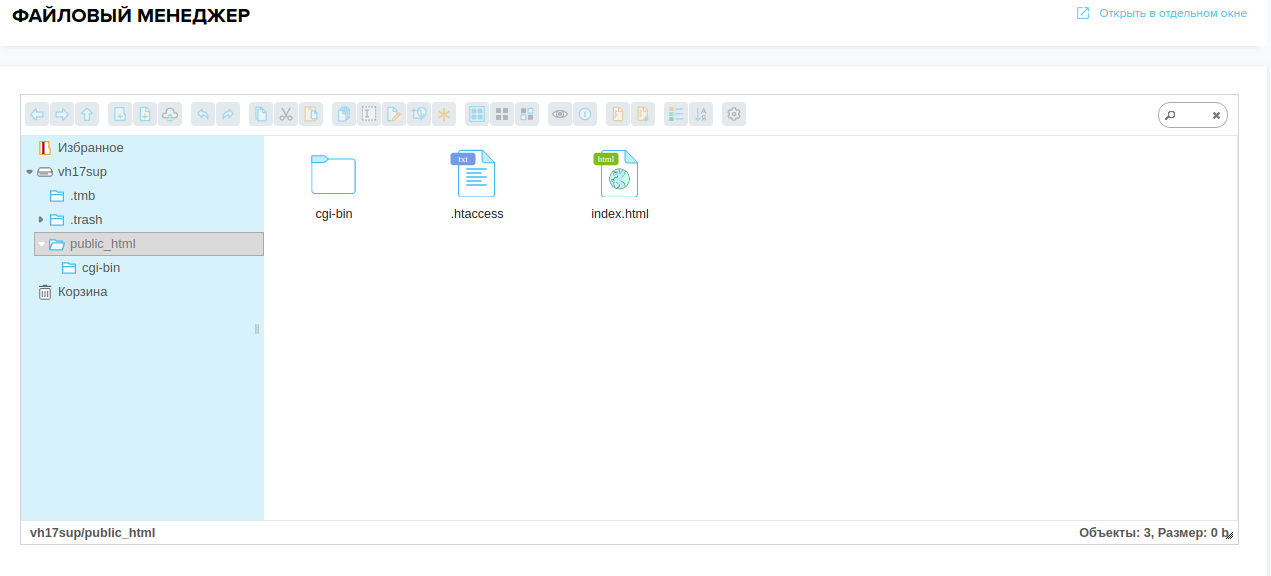Click the Undo toolbar icon
Viewport: 1271px width, 576px height.
(203, 115)
